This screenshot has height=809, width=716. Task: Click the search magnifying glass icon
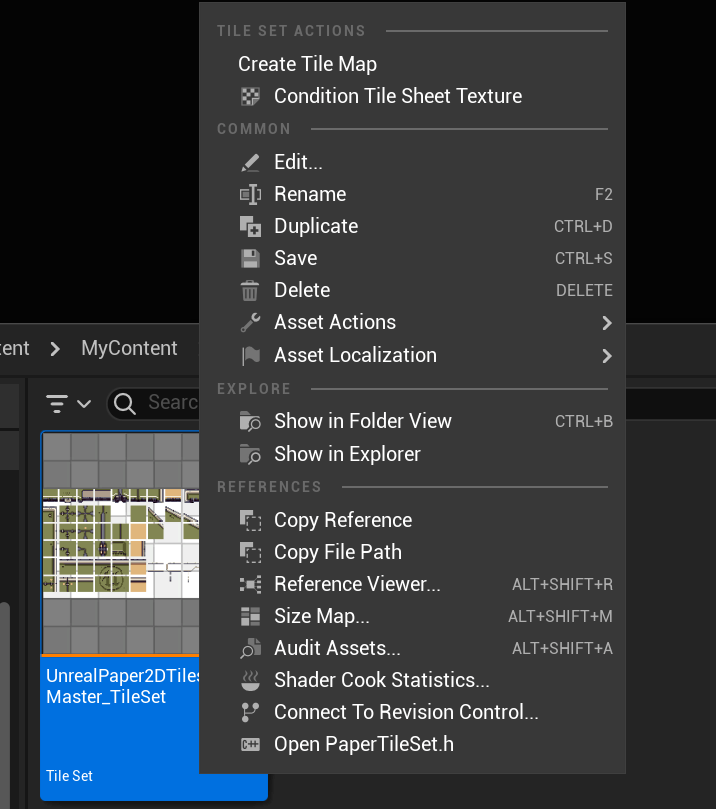123,403
